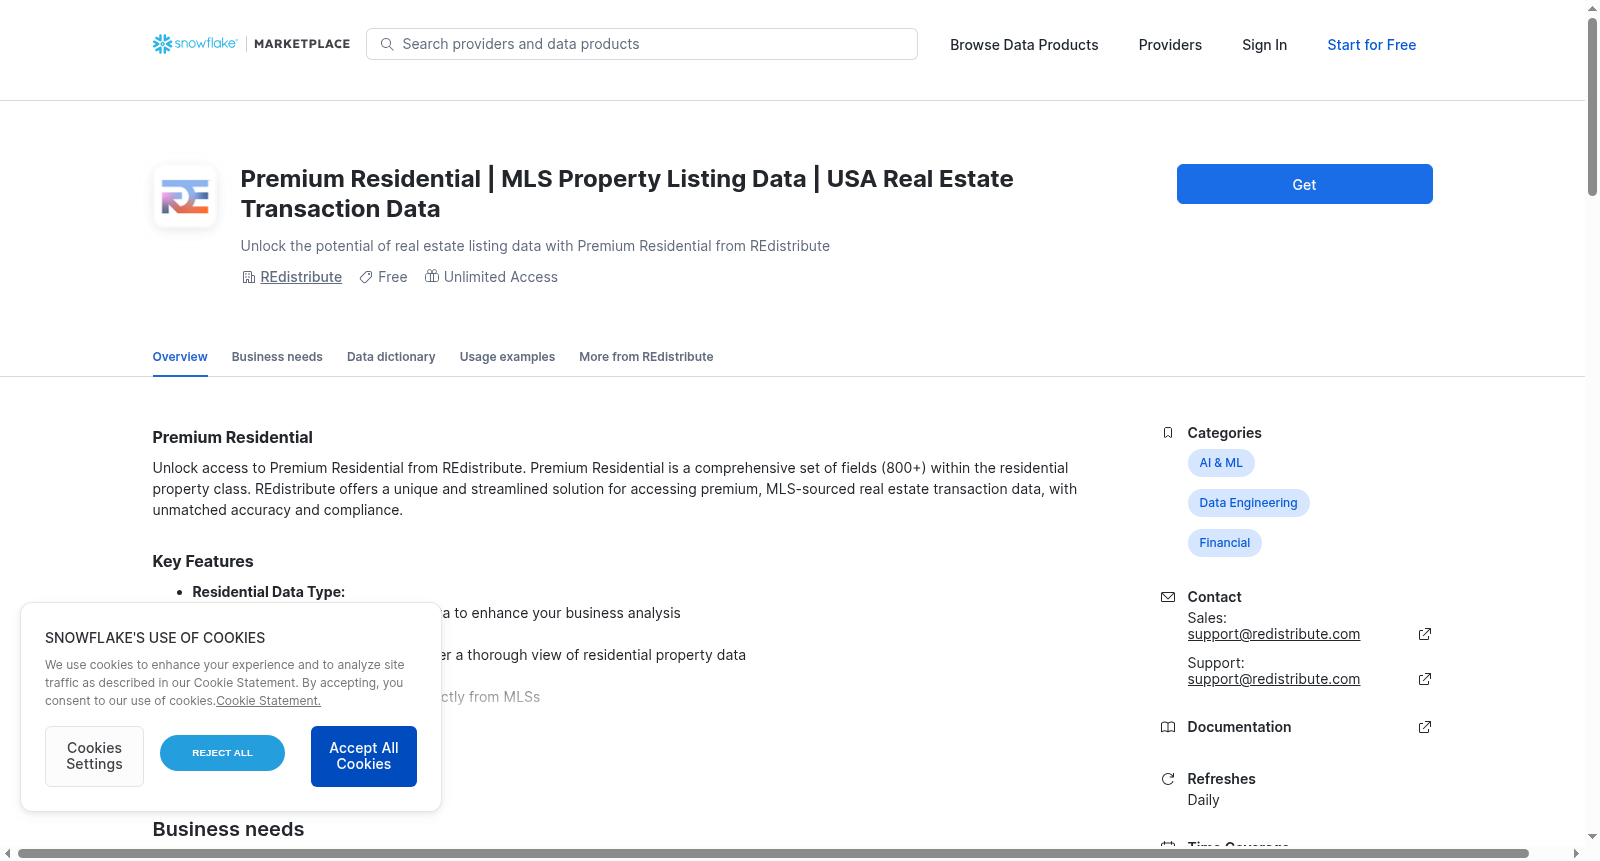Open Browse Data Products in the header

(x=1024, y=45)
